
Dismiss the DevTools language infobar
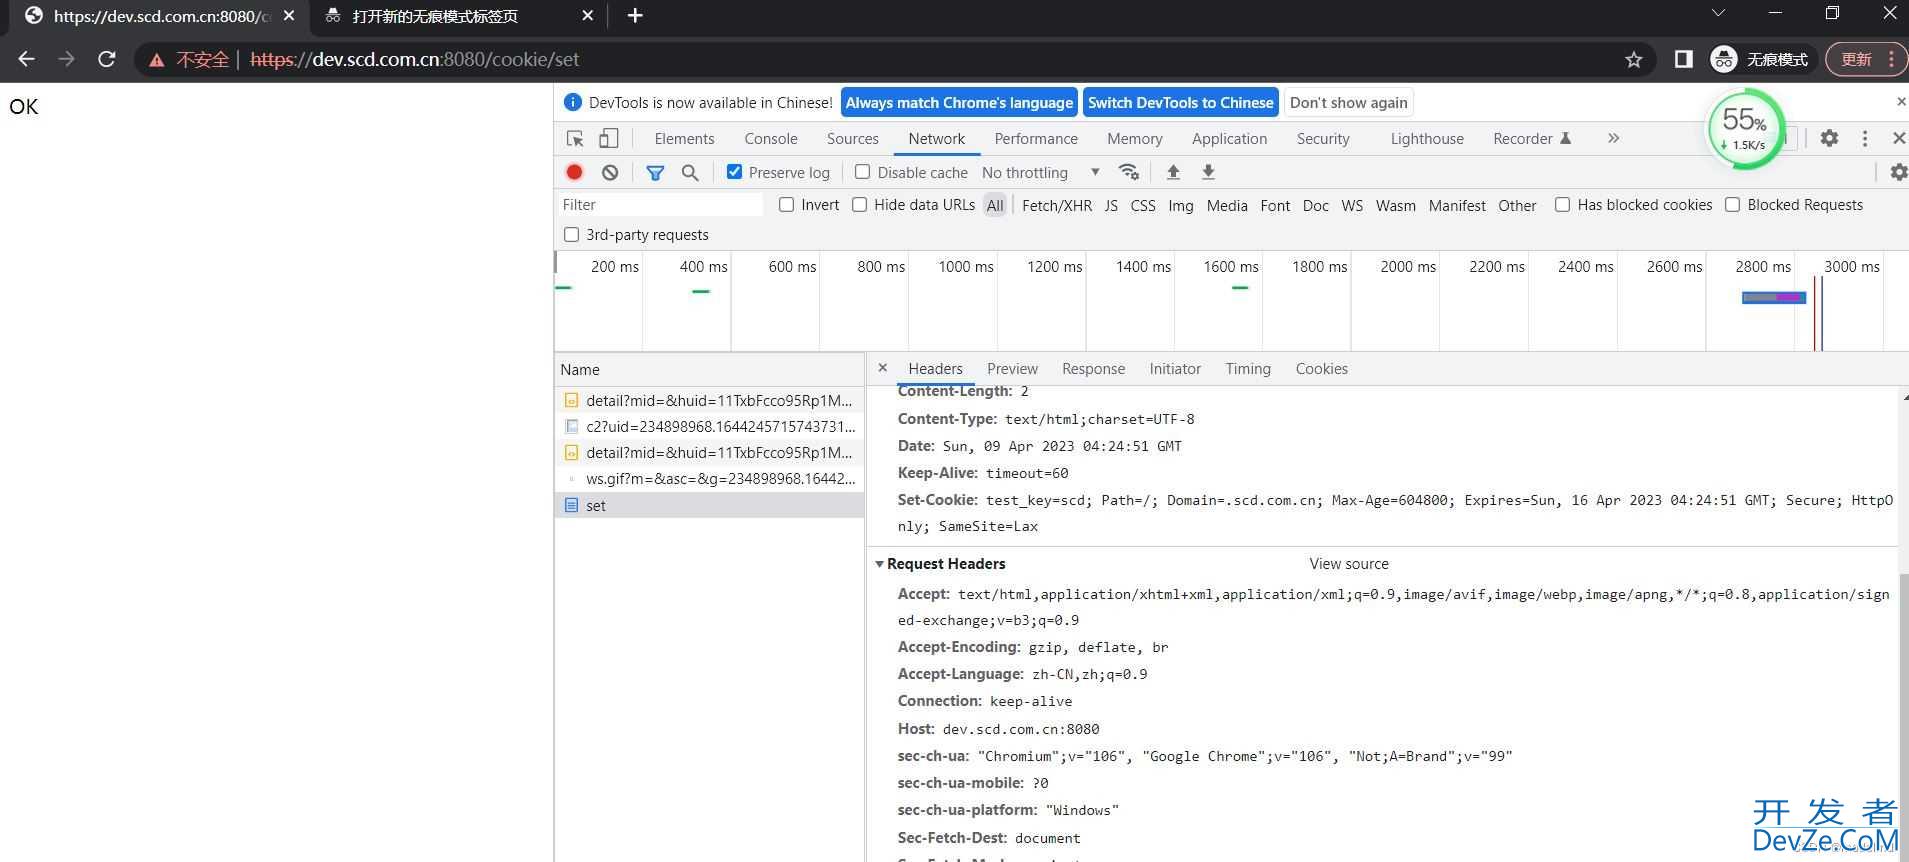(x=1900, y=102)
